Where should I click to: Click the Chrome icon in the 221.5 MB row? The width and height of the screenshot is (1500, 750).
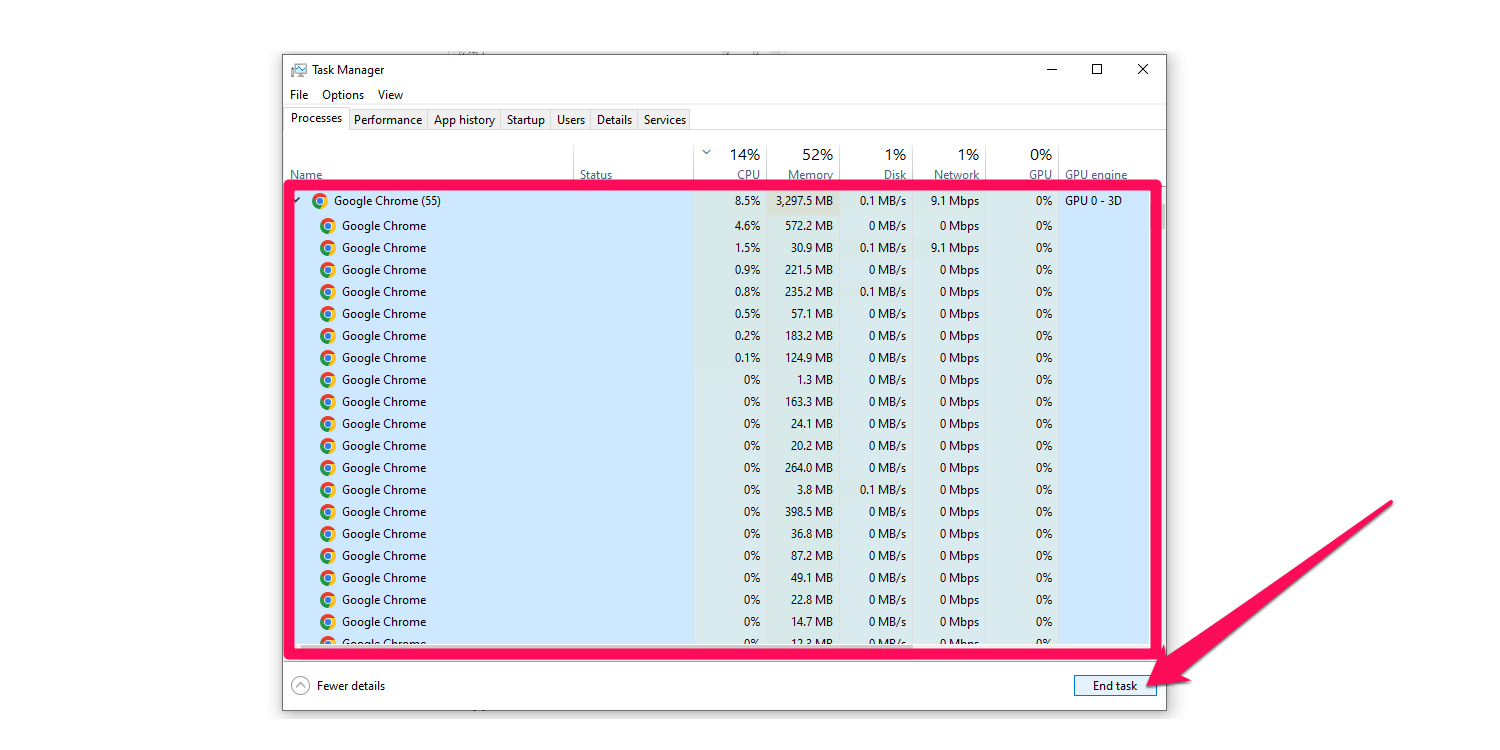click(328, 270)
